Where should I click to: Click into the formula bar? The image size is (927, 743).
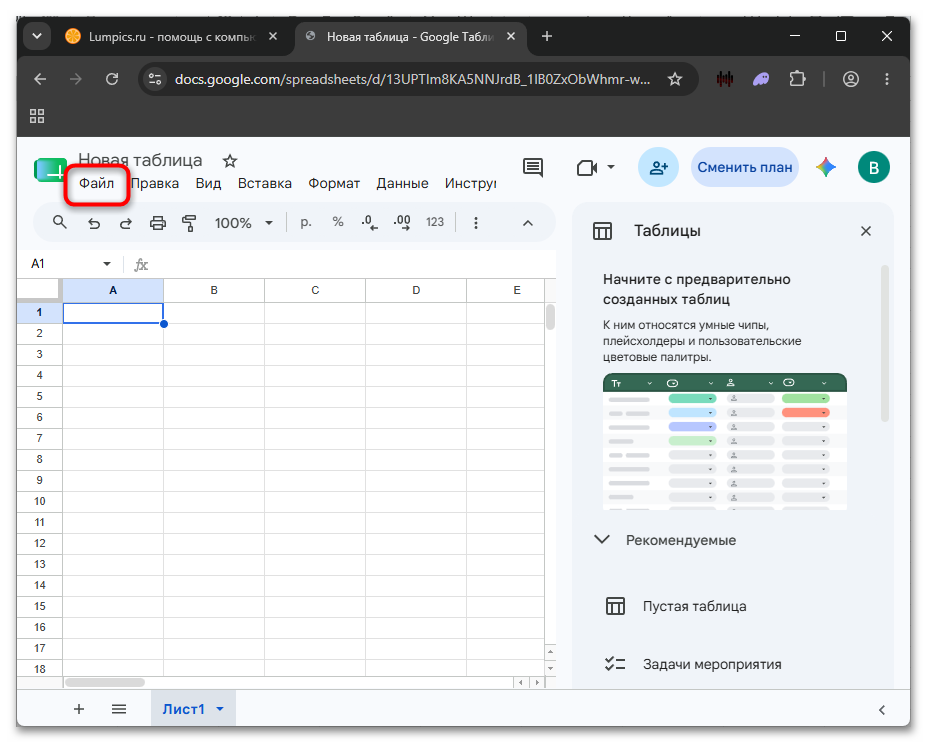pyautogui.click(x=352, y=264)
